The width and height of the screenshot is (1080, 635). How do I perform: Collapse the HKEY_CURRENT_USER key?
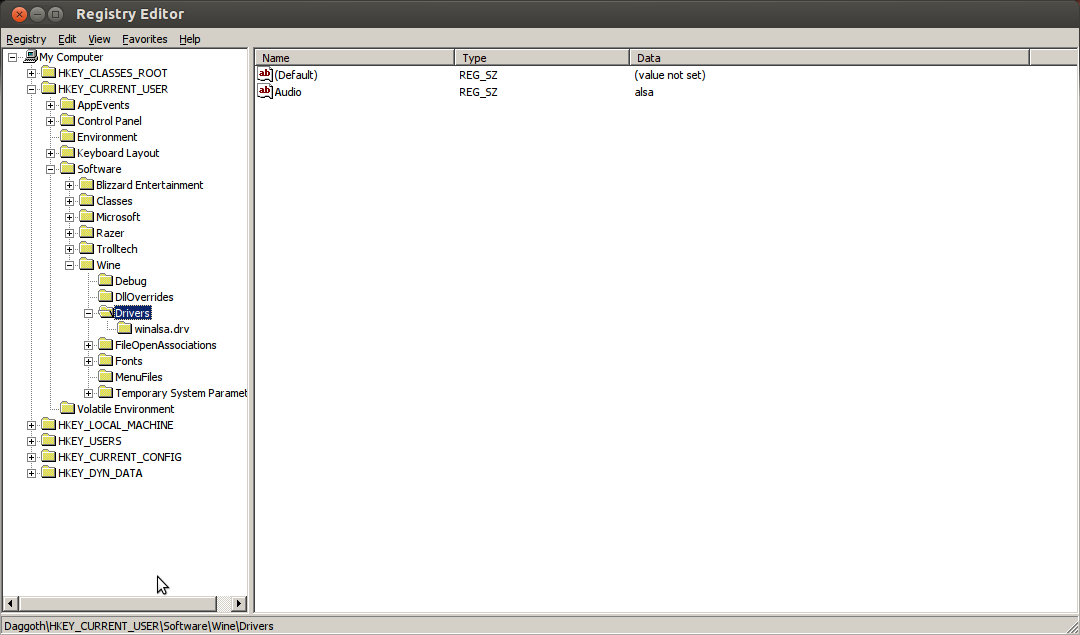click(32, 89)
